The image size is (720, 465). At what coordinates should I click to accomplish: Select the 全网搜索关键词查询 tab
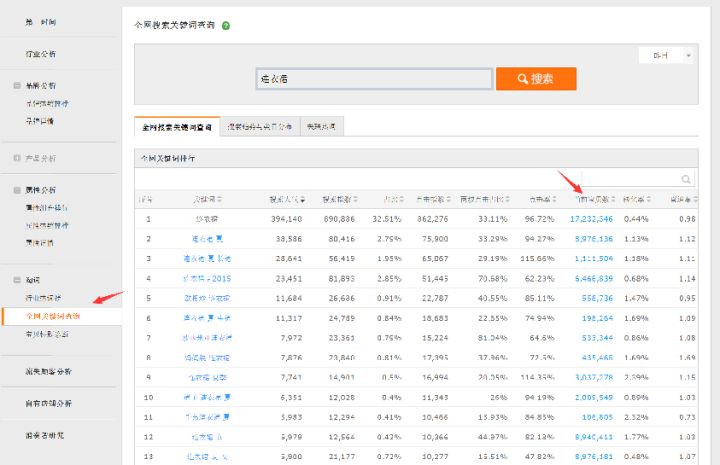click(x=175, y=127)
